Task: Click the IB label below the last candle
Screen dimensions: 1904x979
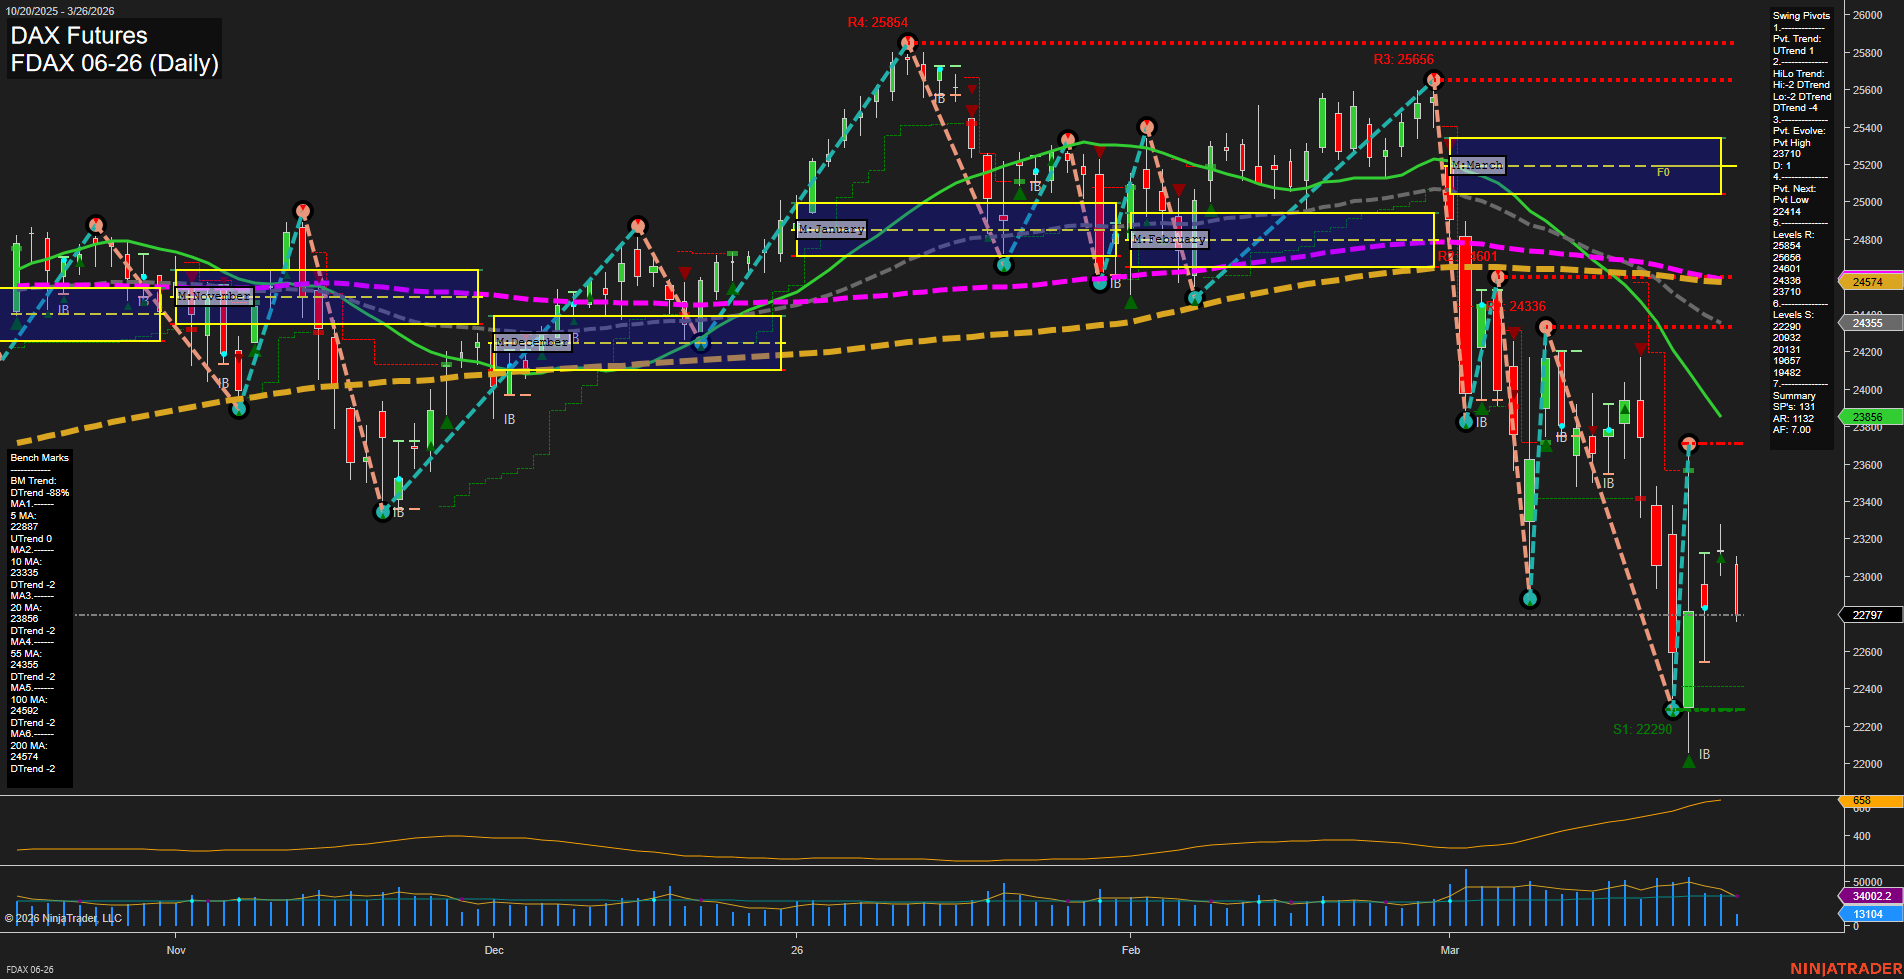Action: click(x=1704, y=755)
